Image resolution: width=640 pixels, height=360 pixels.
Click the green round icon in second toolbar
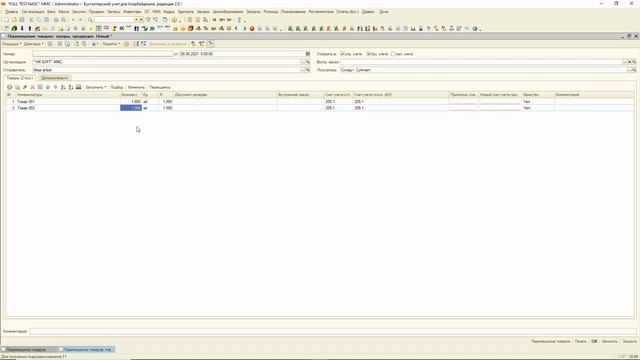[x=14, y=29]
